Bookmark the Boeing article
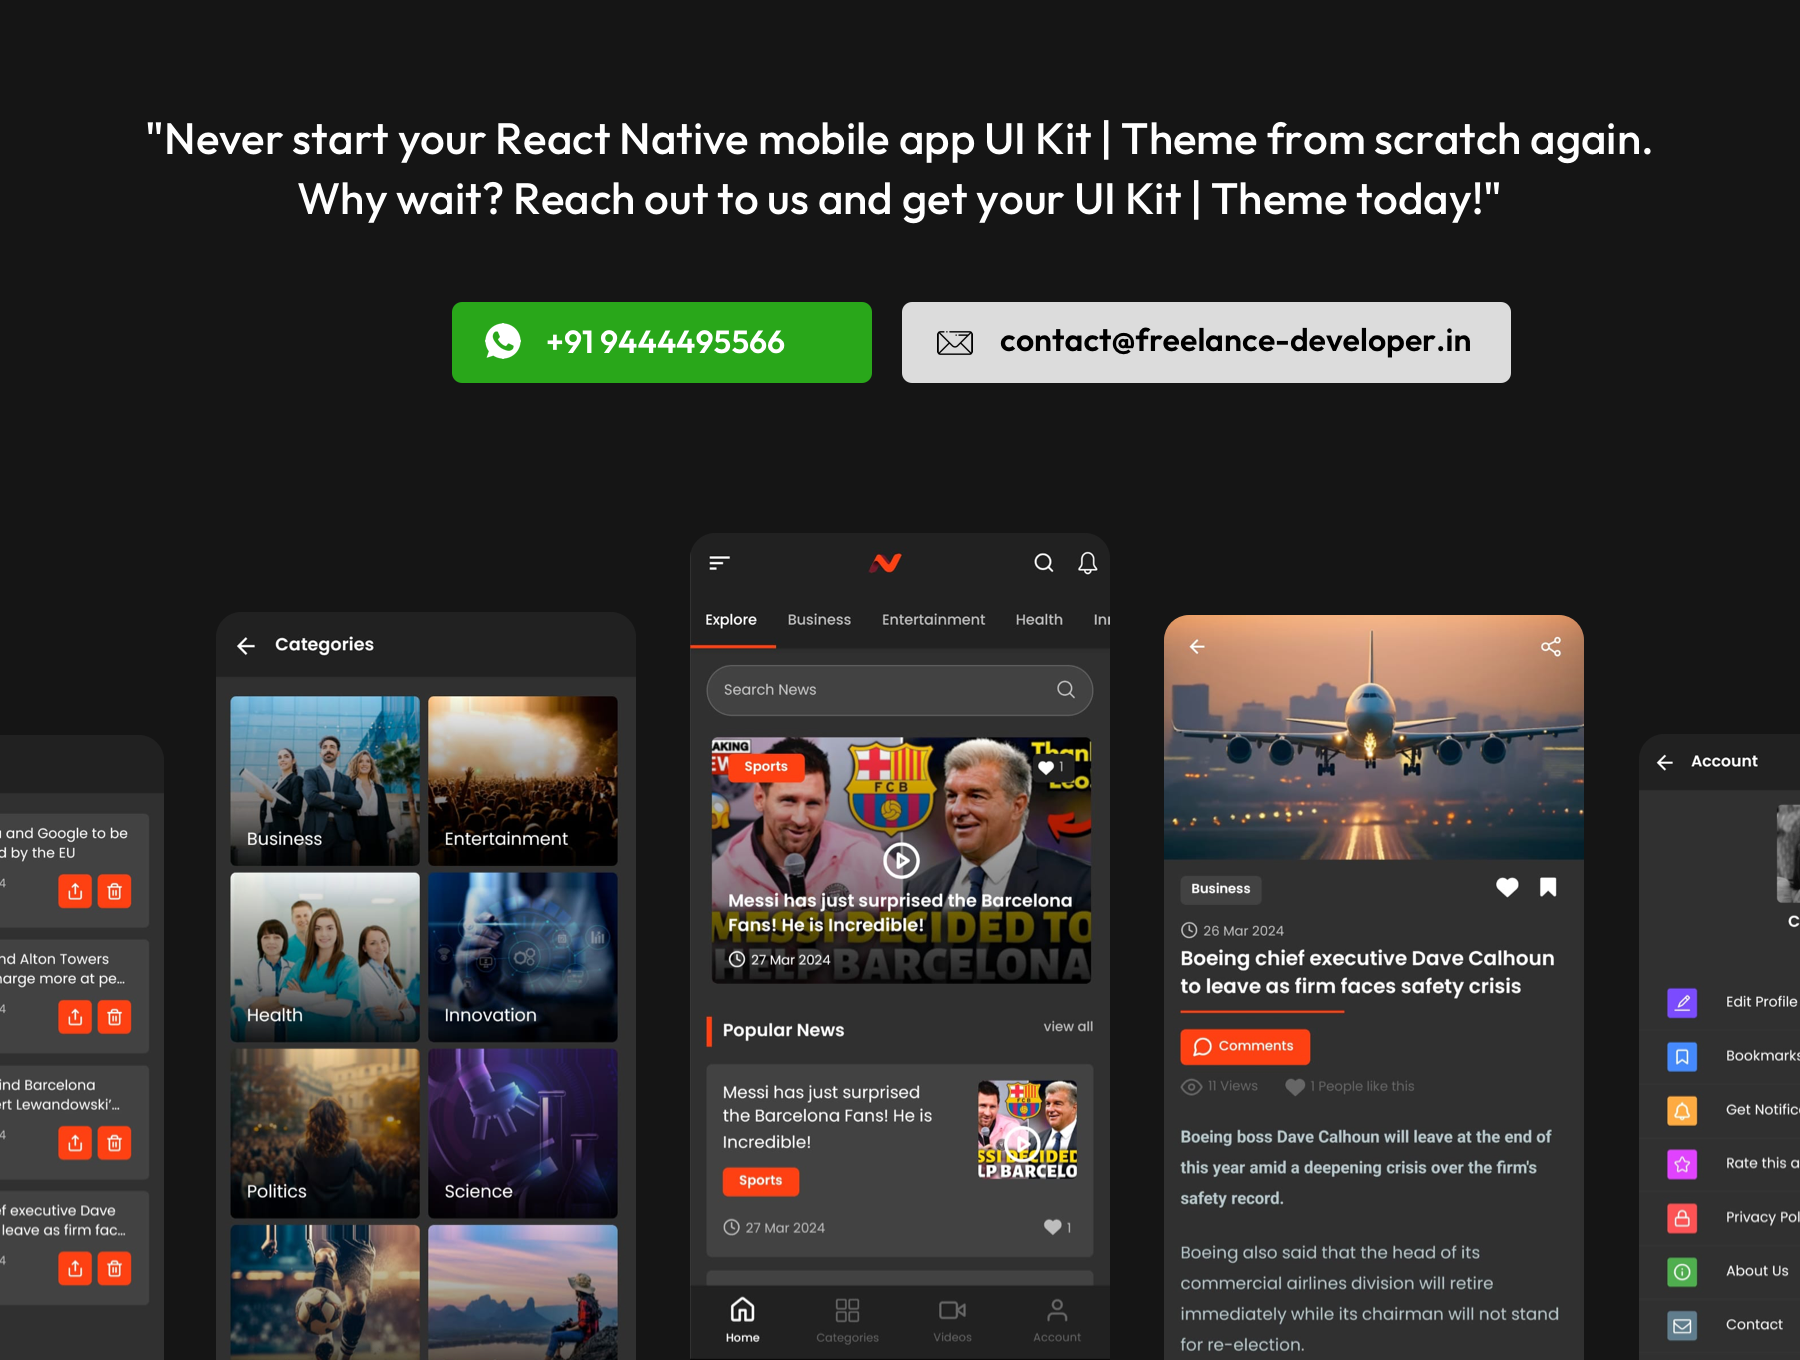Image resolution: width=1800 pixels, height=1360 pixels. [1548, 887]
